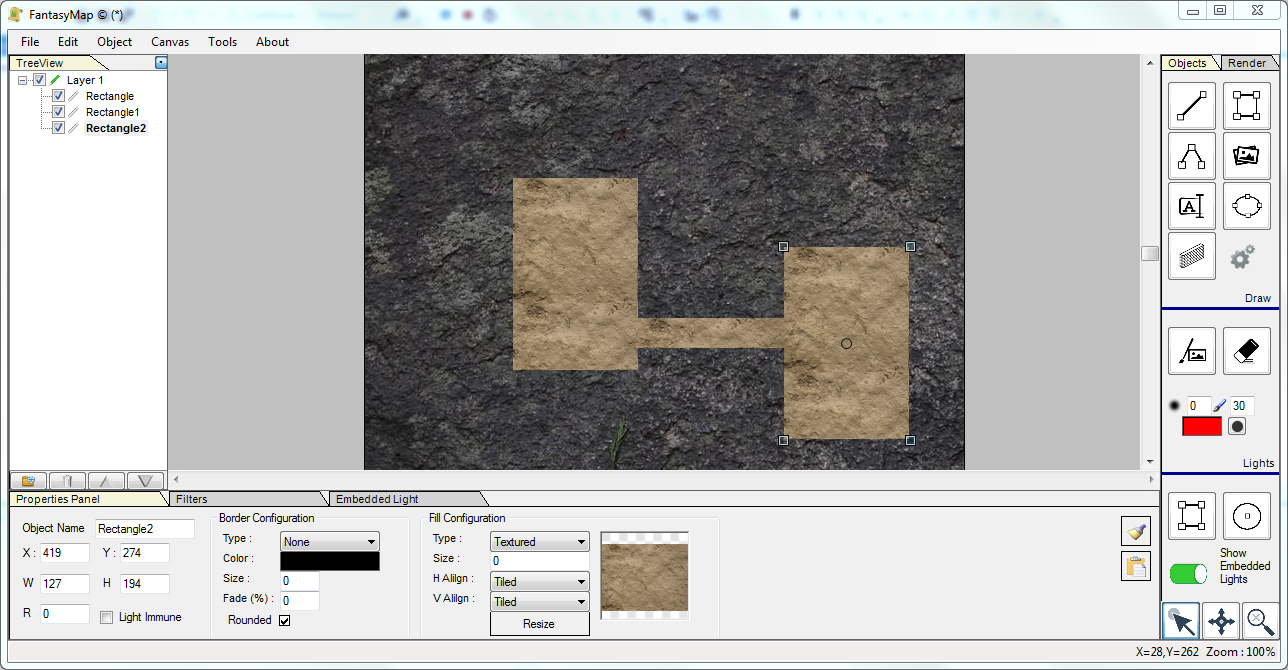Viewport: 1288px width, 670px height.
Task: Open the About menu
Action: (x=272, y=42)
